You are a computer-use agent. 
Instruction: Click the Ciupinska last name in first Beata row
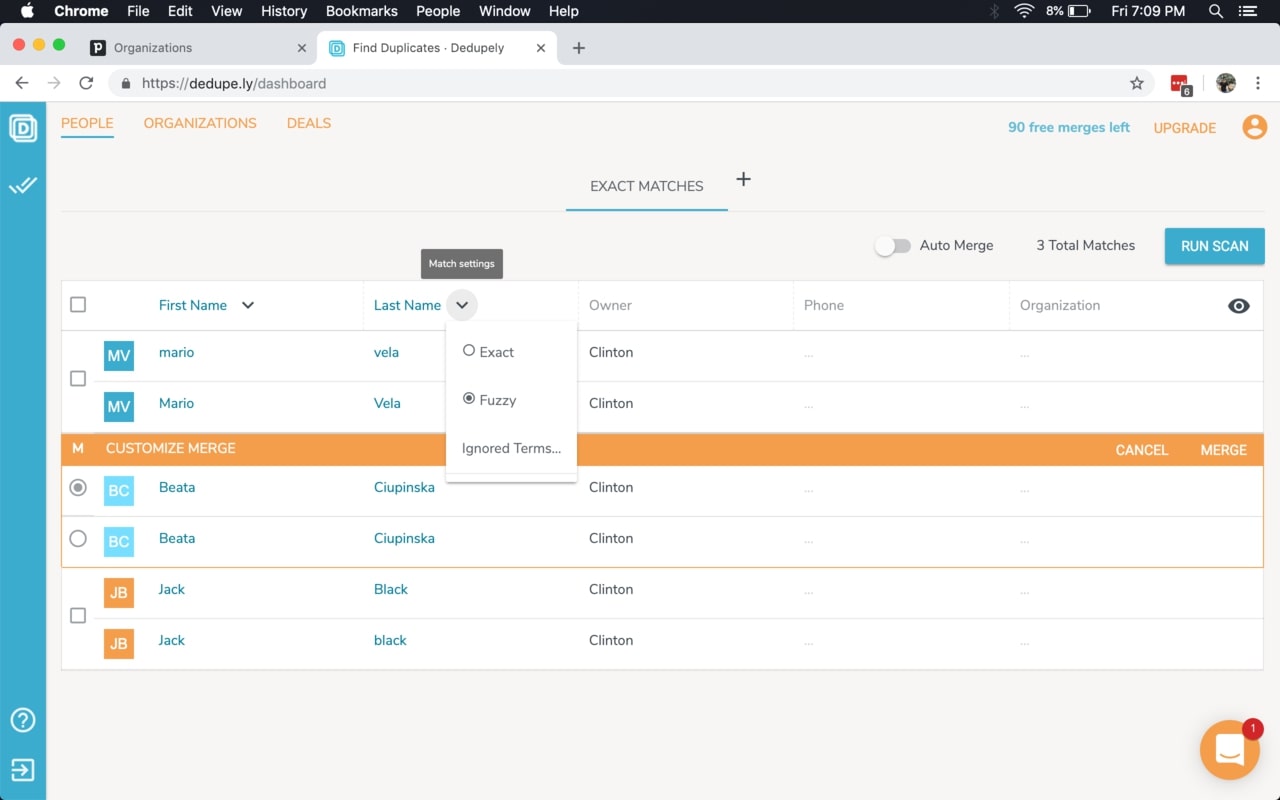tap(404, 487)
